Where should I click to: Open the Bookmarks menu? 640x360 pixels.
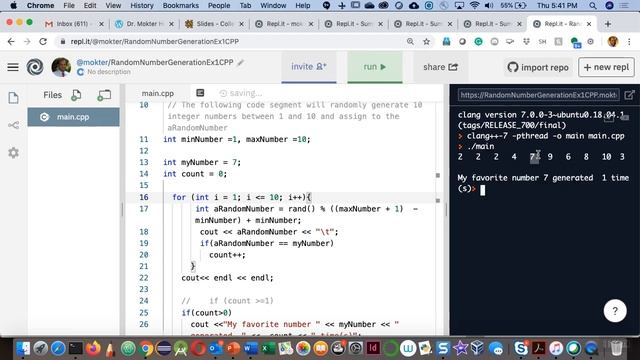pos(180,5)
